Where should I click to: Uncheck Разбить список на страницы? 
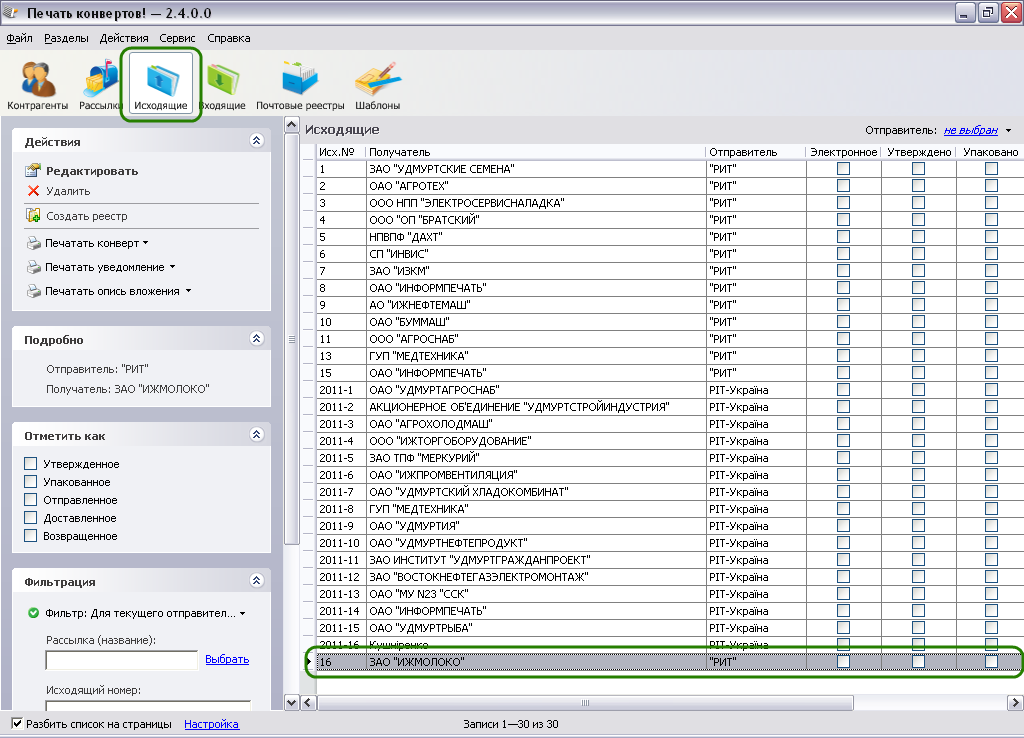[x=17, y=724]
